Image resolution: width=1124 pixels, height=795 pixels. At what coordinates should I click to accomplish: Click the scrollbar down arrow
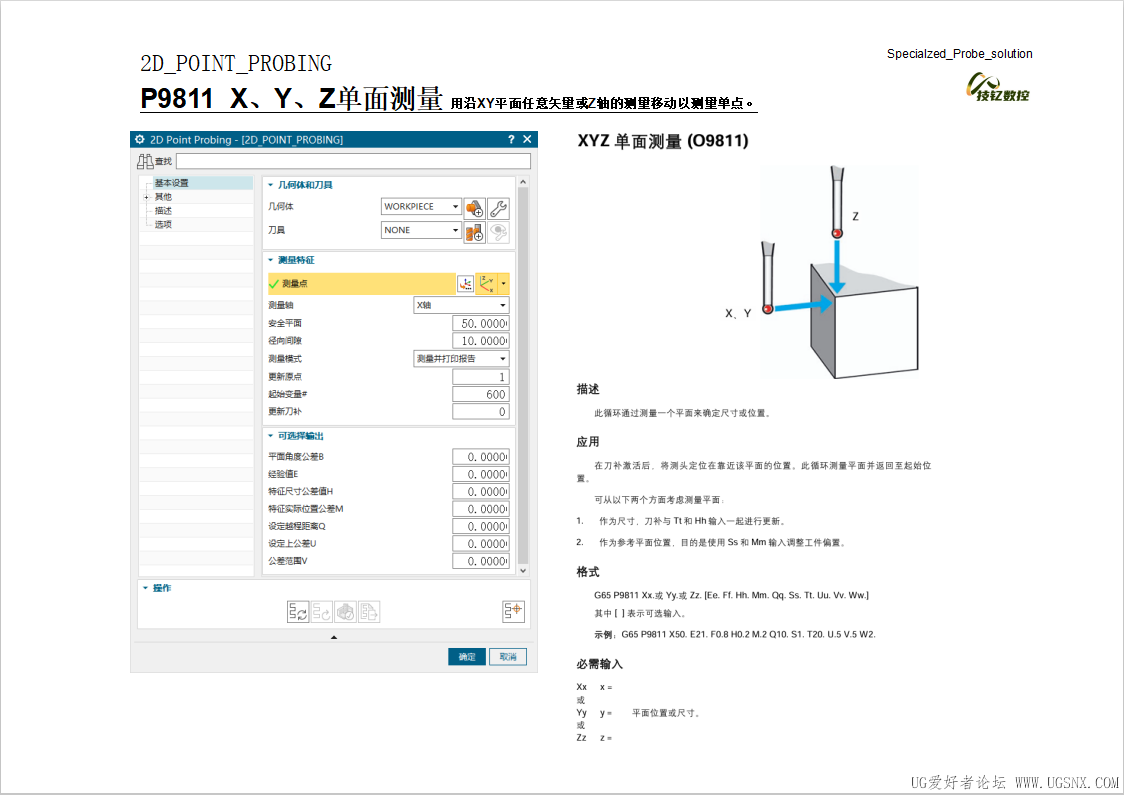[x=523, y=571]
